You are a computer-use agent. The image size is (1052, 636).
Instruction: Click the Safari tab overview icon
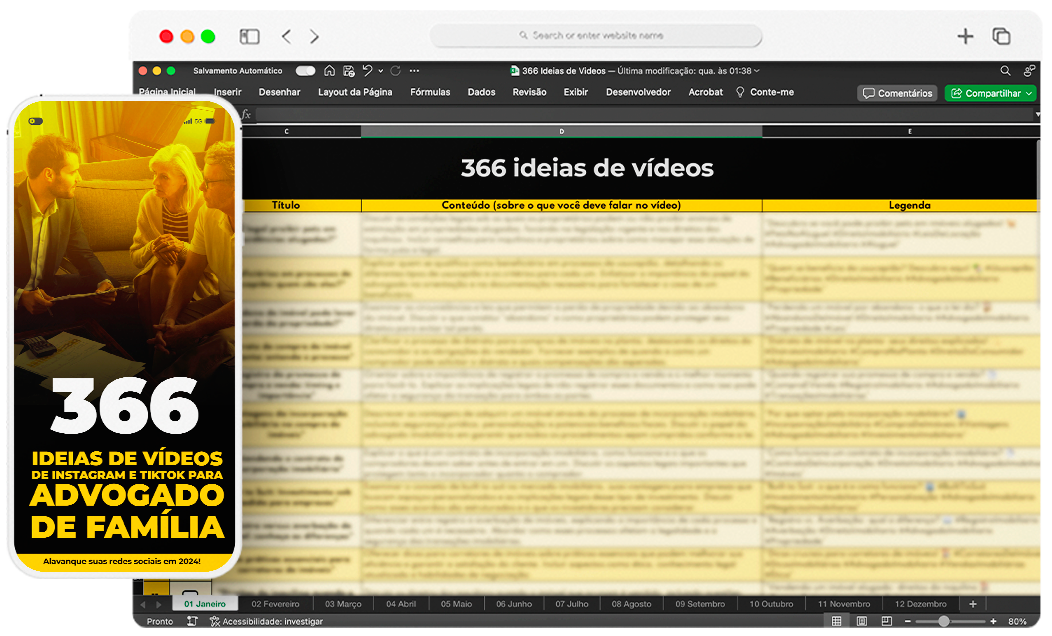coord(1001,37)
